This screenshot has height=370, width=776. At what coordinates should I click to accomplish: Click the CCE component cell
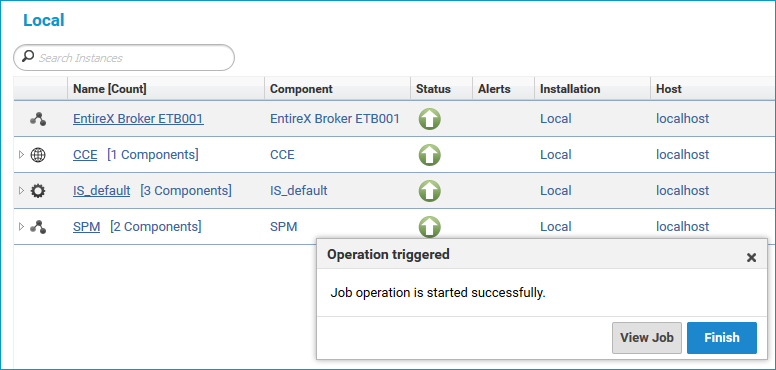tap(282, 155)
